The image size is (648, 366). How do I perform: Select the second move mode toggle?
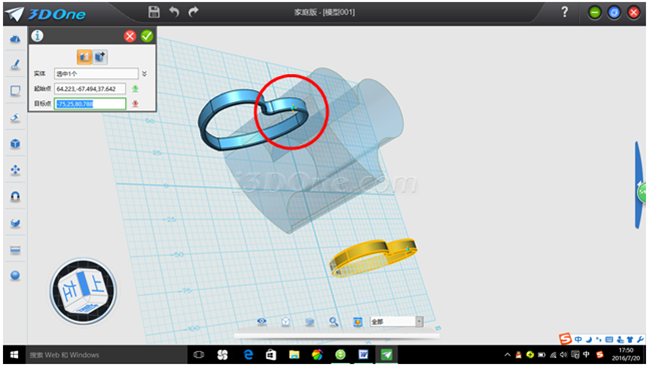[x=100, y=57]
